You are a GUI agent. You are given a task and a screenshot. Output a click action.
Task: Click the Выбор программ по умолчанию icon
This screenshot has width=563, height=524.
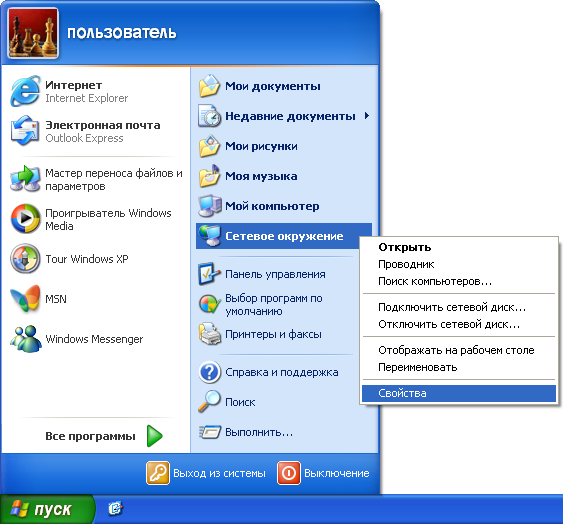[x=210, y=304]
